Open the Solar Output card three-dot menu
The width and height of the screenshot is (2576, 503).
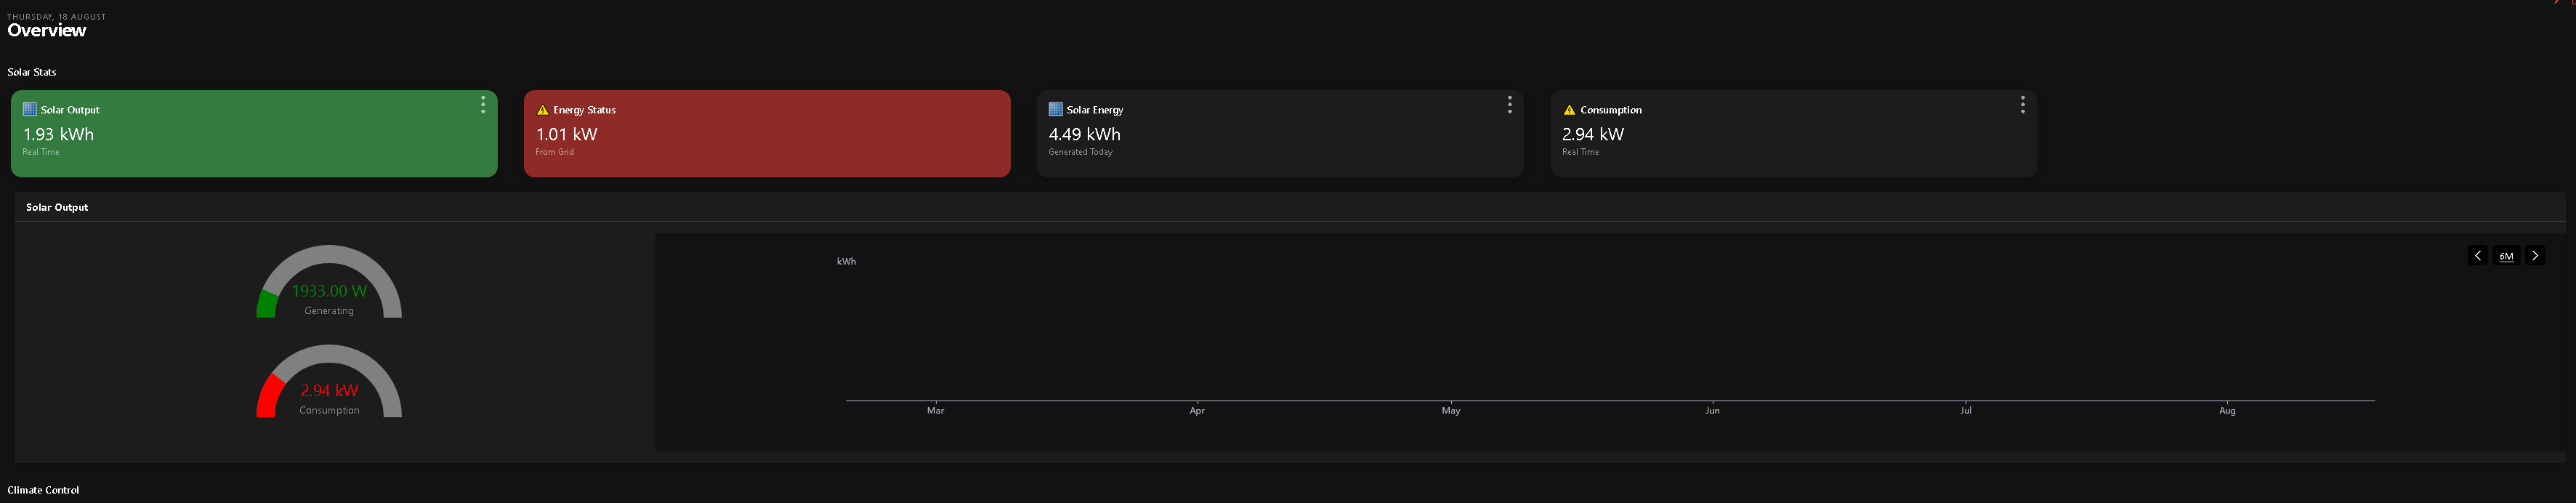[483, 105]
